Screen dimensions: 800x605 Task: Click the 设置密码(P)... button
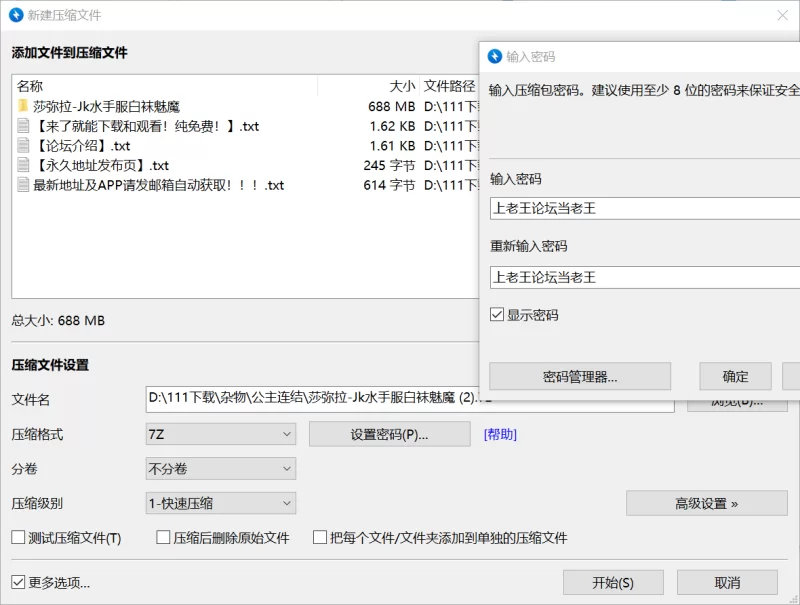[389, 434]
